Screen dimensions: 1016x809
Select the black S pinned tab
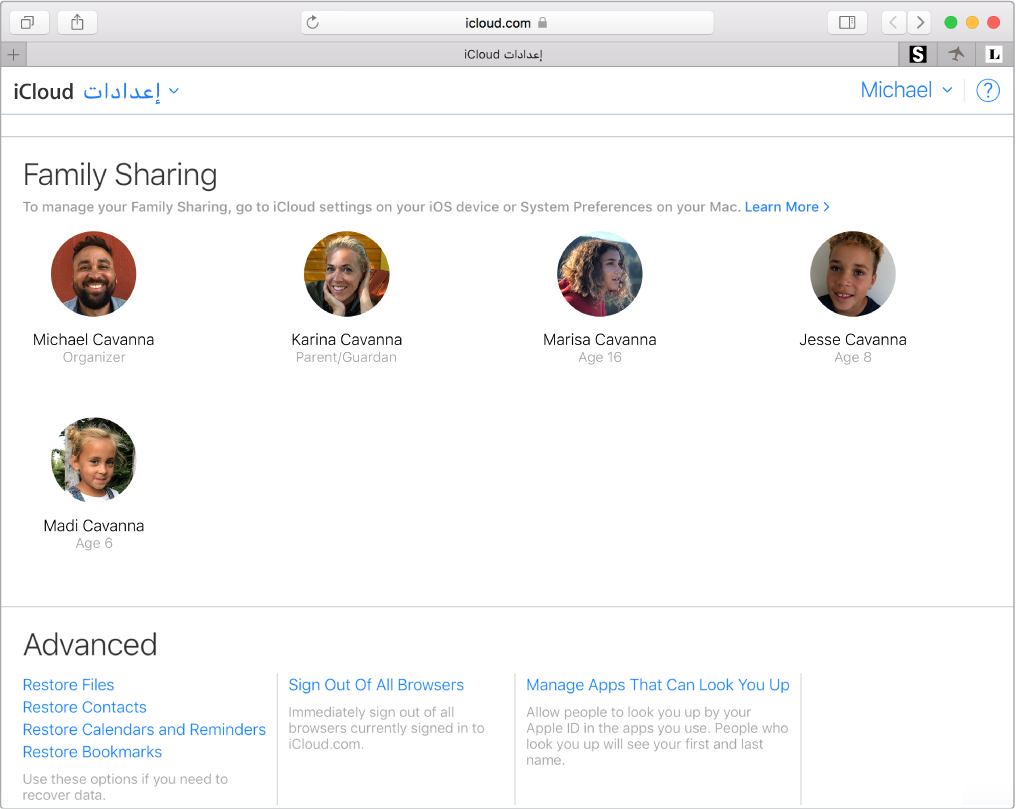click(917, 54)
